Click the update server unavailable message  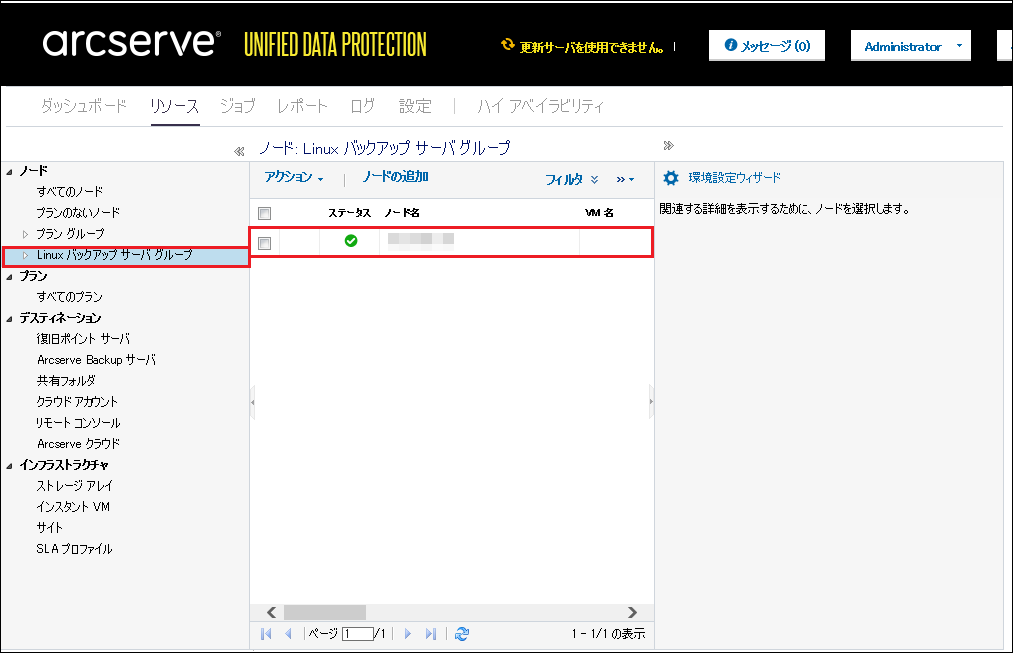592,47
